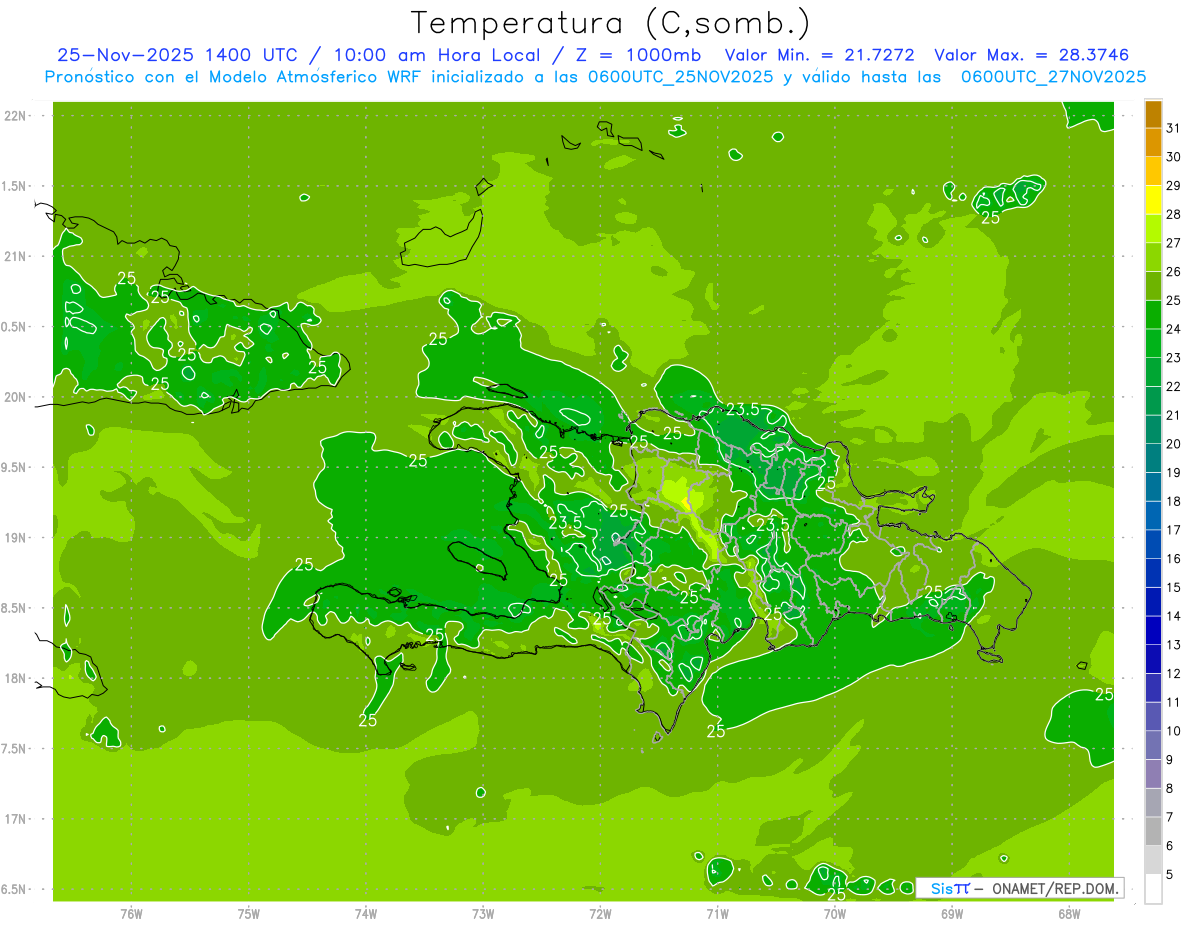Image resolution: width=1200 pixels, height=927 pixels.
Task: Click the "6.5N" latitude axis label
Action: click(x=15, y=890)
